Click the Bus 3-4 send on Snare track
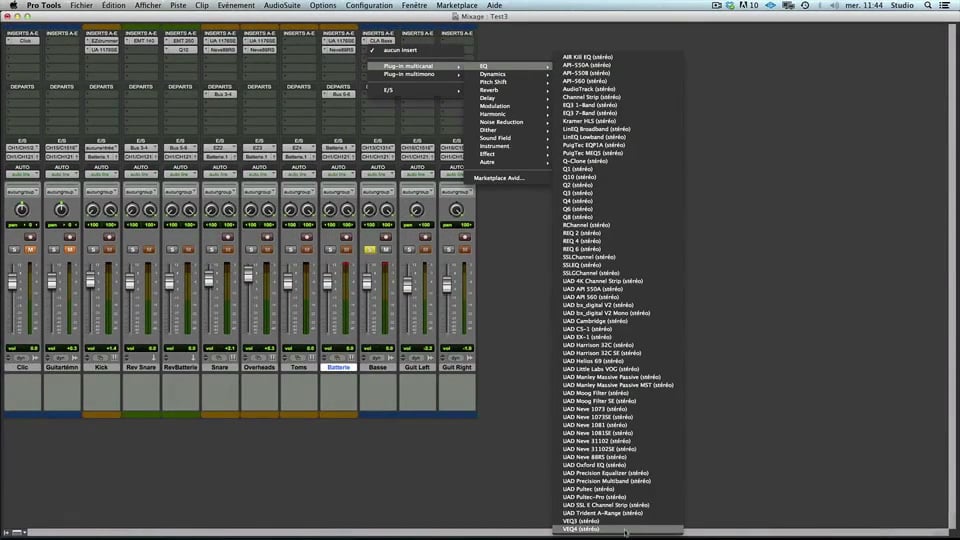This screenshot has height=540, width=960. click(220, 94)
